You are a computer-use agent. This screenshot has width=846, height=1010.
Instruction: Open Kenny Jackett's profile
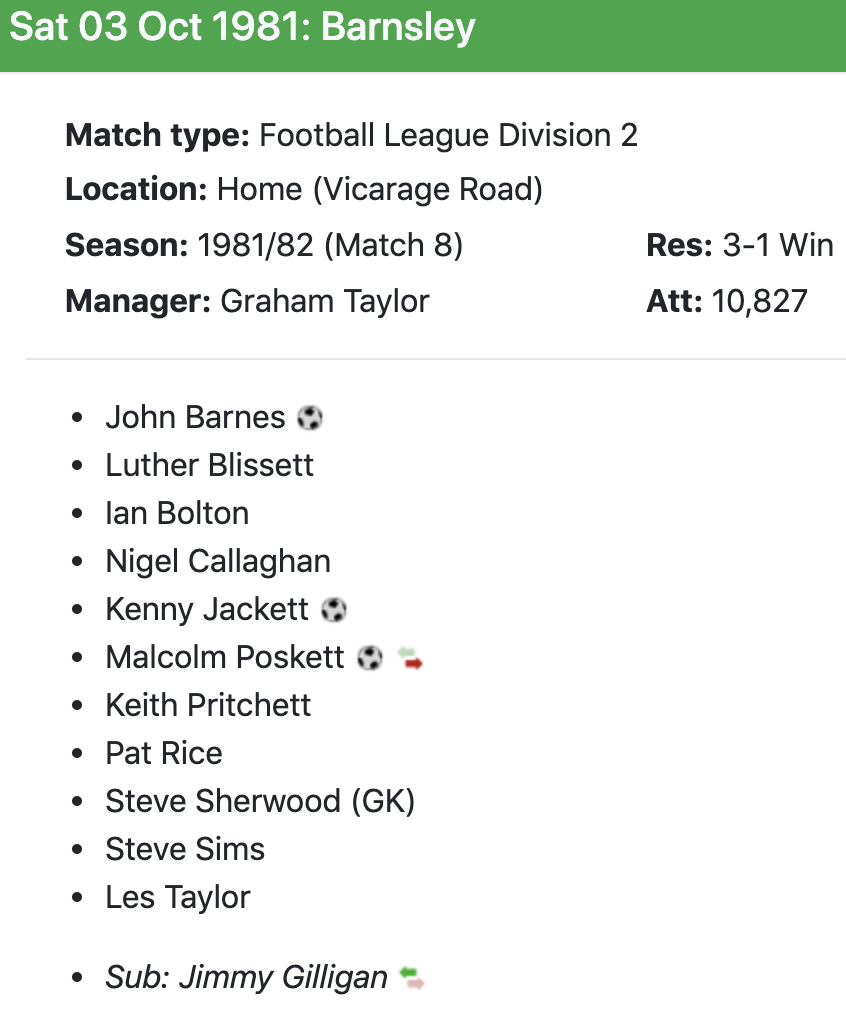(x=207, y=609)
